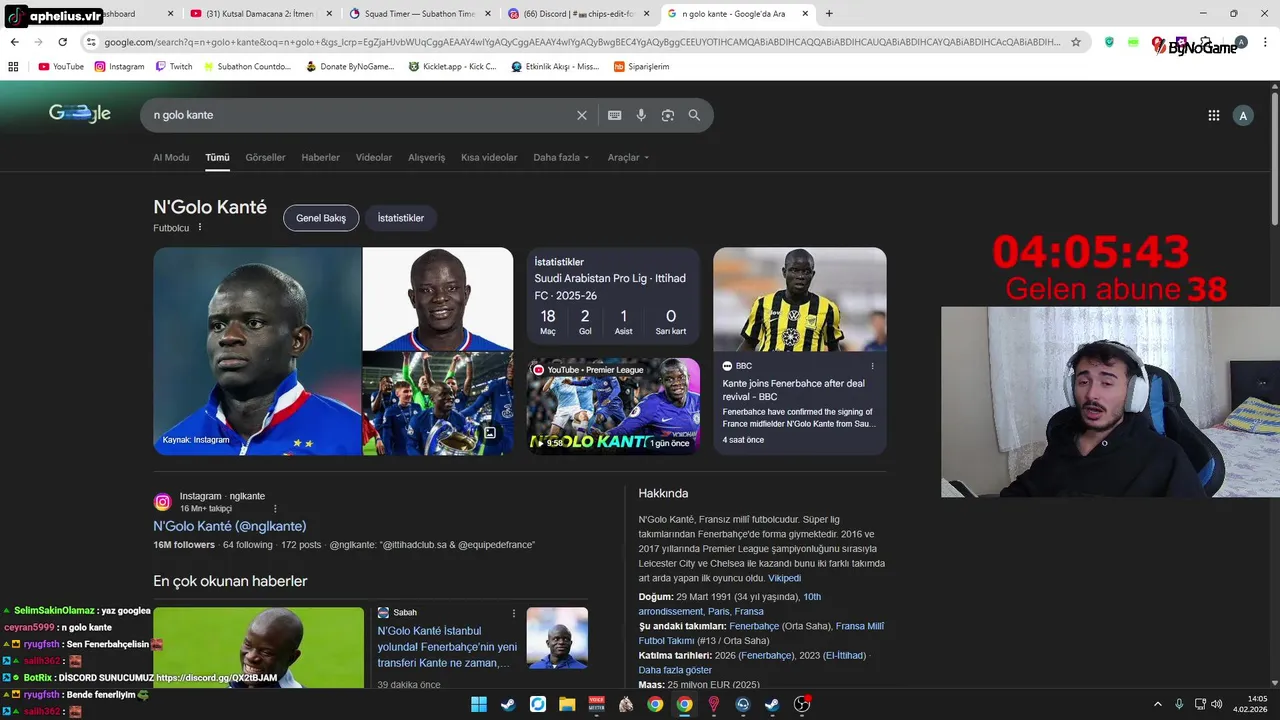The width and height of the screenshot is (1280, 720).
Task: Click the taskbar volume speaker icon
Action: tap(1217, 704)
